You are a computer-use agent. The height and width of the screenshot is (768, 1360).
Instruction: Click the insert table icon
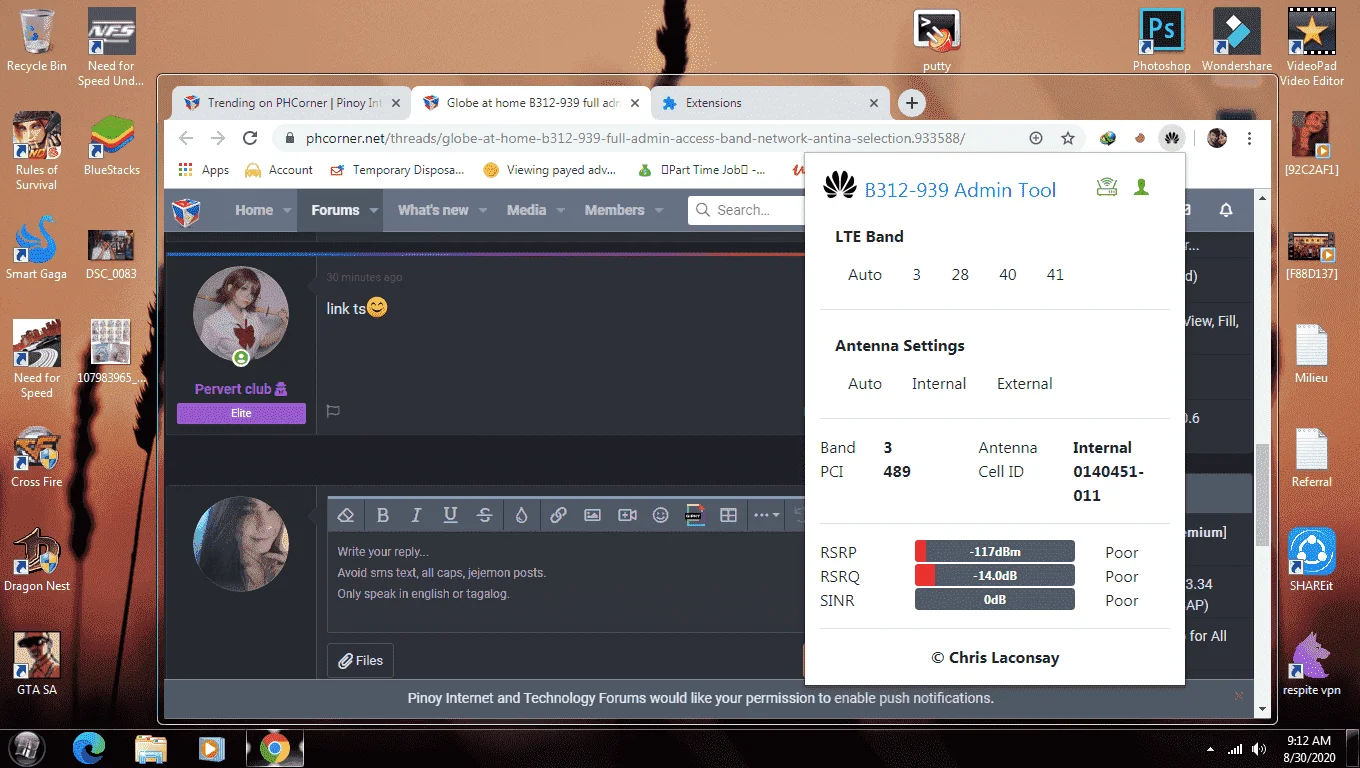click(728, 515)
